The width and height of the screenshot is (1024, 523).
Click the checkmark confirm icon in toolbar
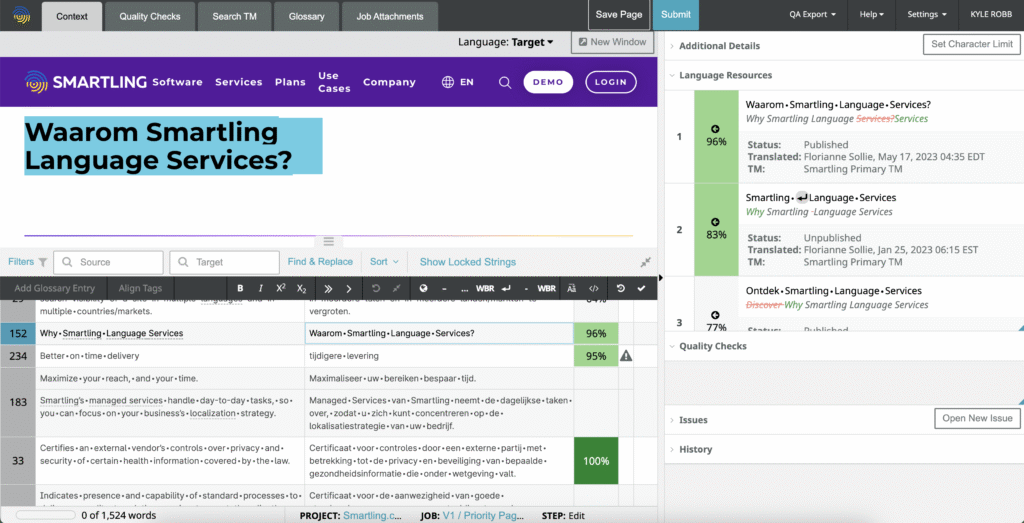(641, 289)
